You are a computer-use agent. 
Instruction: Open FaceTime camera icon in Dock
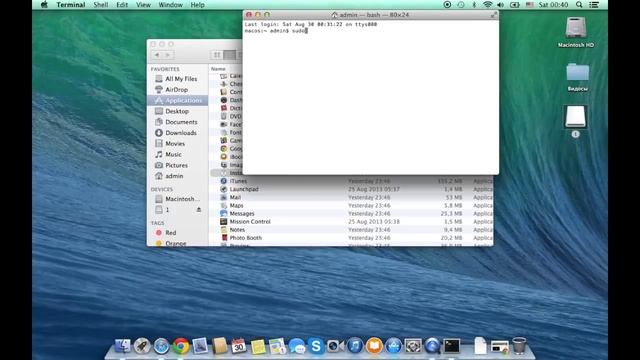pos(335,346)
